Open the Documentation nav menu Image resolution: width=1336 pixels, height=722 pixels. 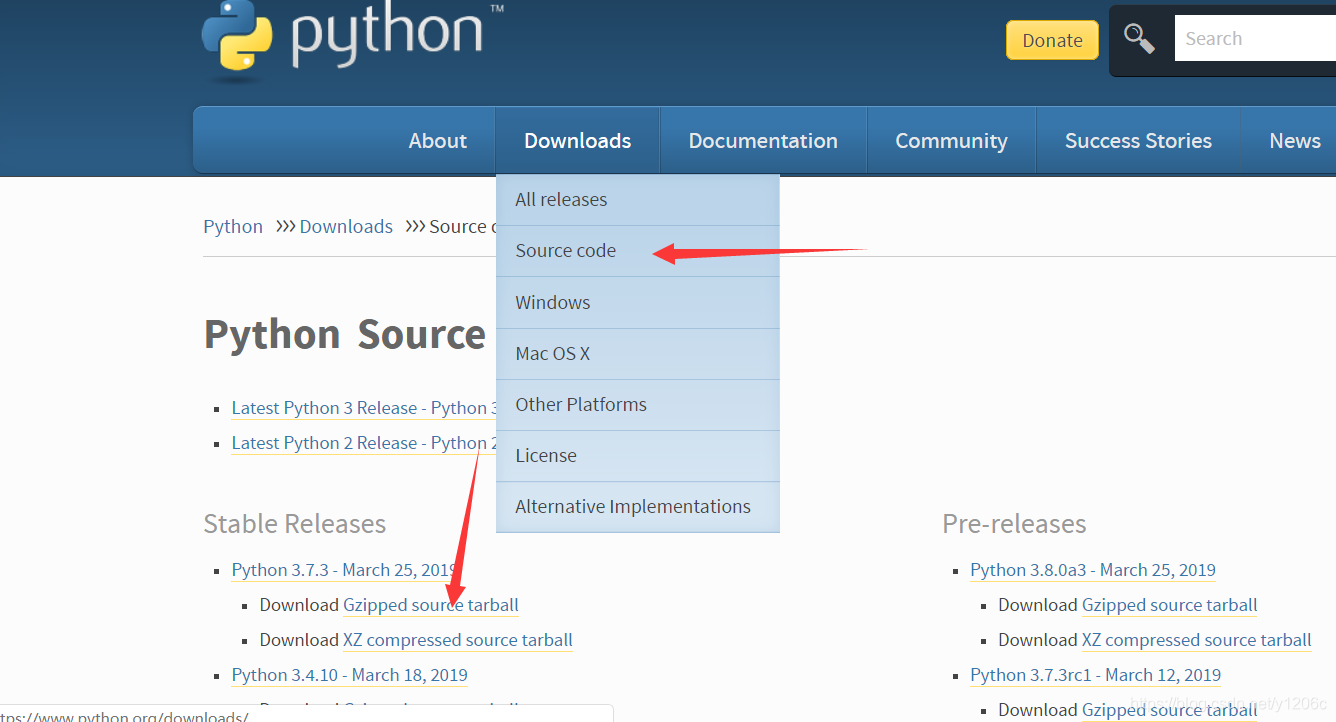click(x=763, y=141)
